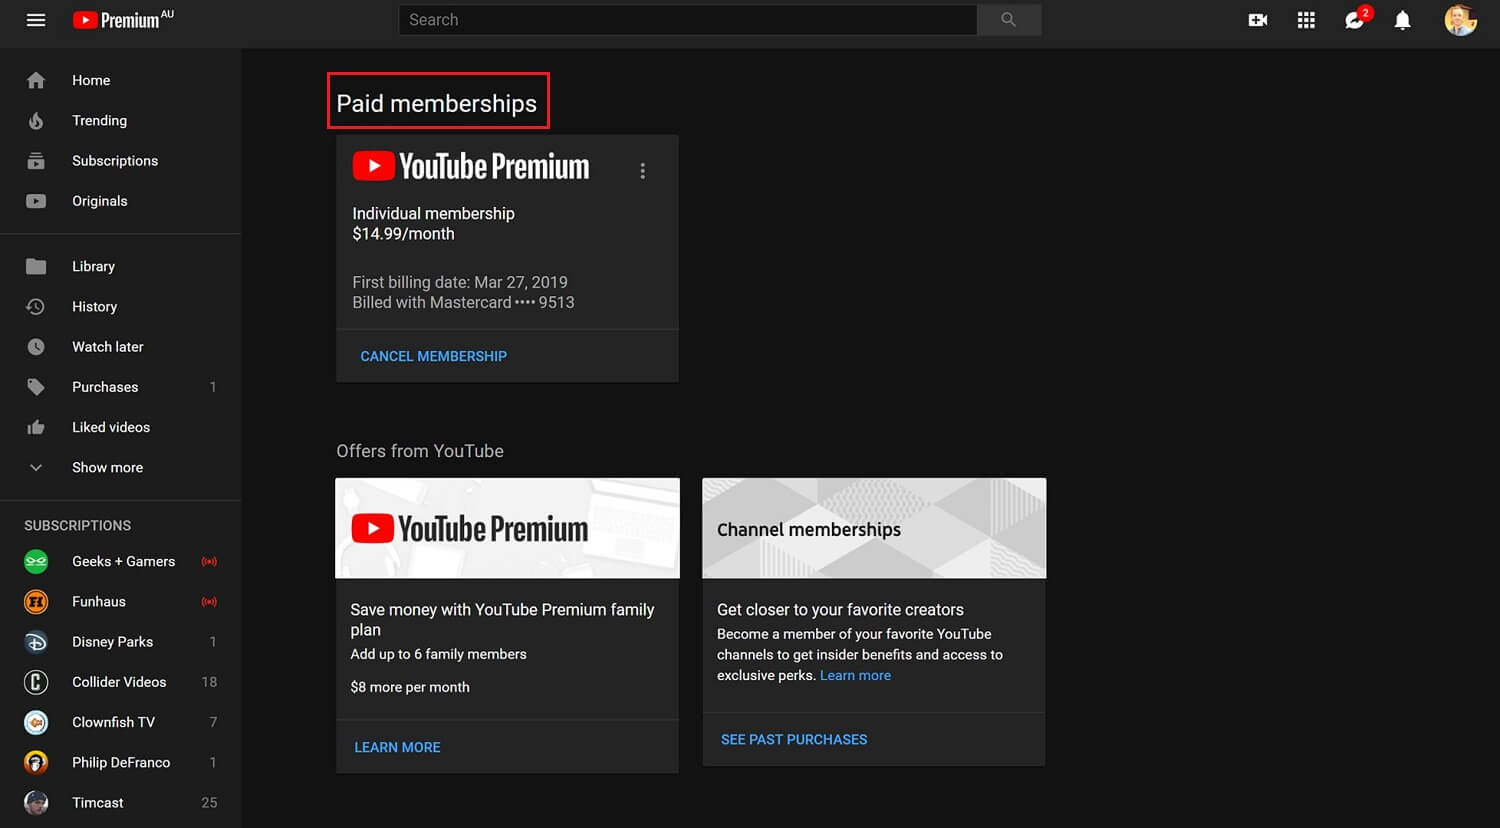
Task: Open Watch later list
Action: [x=108, y=347]
